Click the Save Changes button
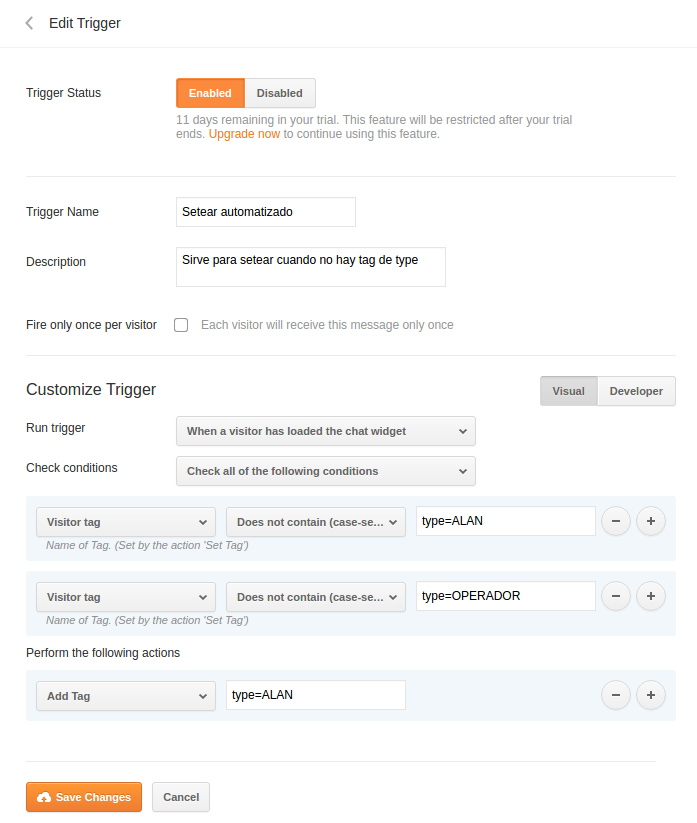This screenshot has width=697, height=823. pyautogui.click(x=84, y=797)
